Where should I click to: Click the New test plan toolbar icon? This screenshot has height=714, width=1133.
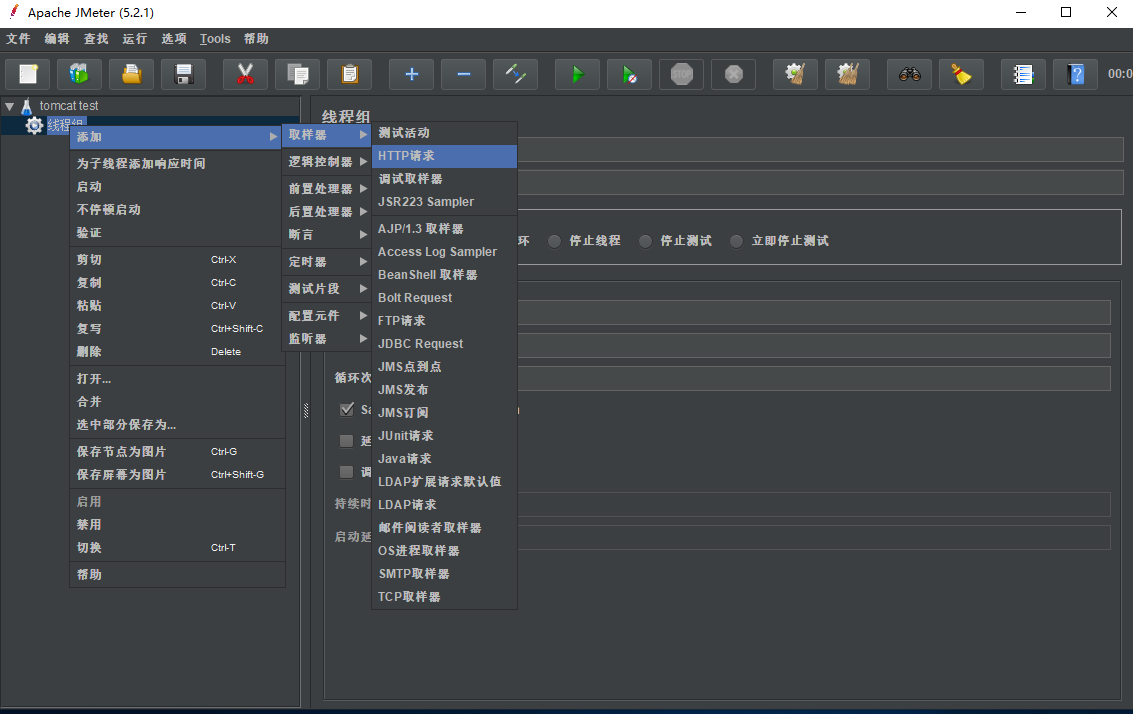click(28, 74)
